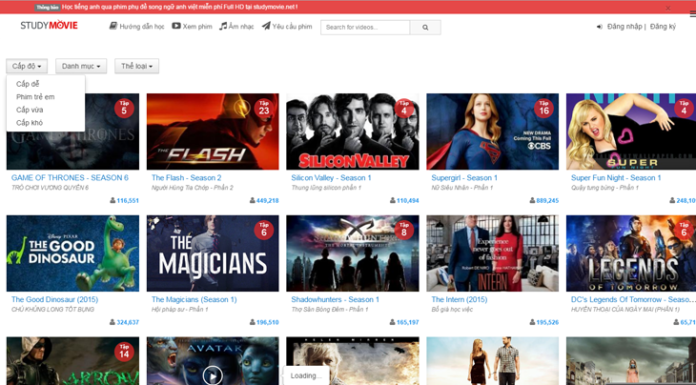
Task: Click the view count 110,494
Action: pos(407,201)
